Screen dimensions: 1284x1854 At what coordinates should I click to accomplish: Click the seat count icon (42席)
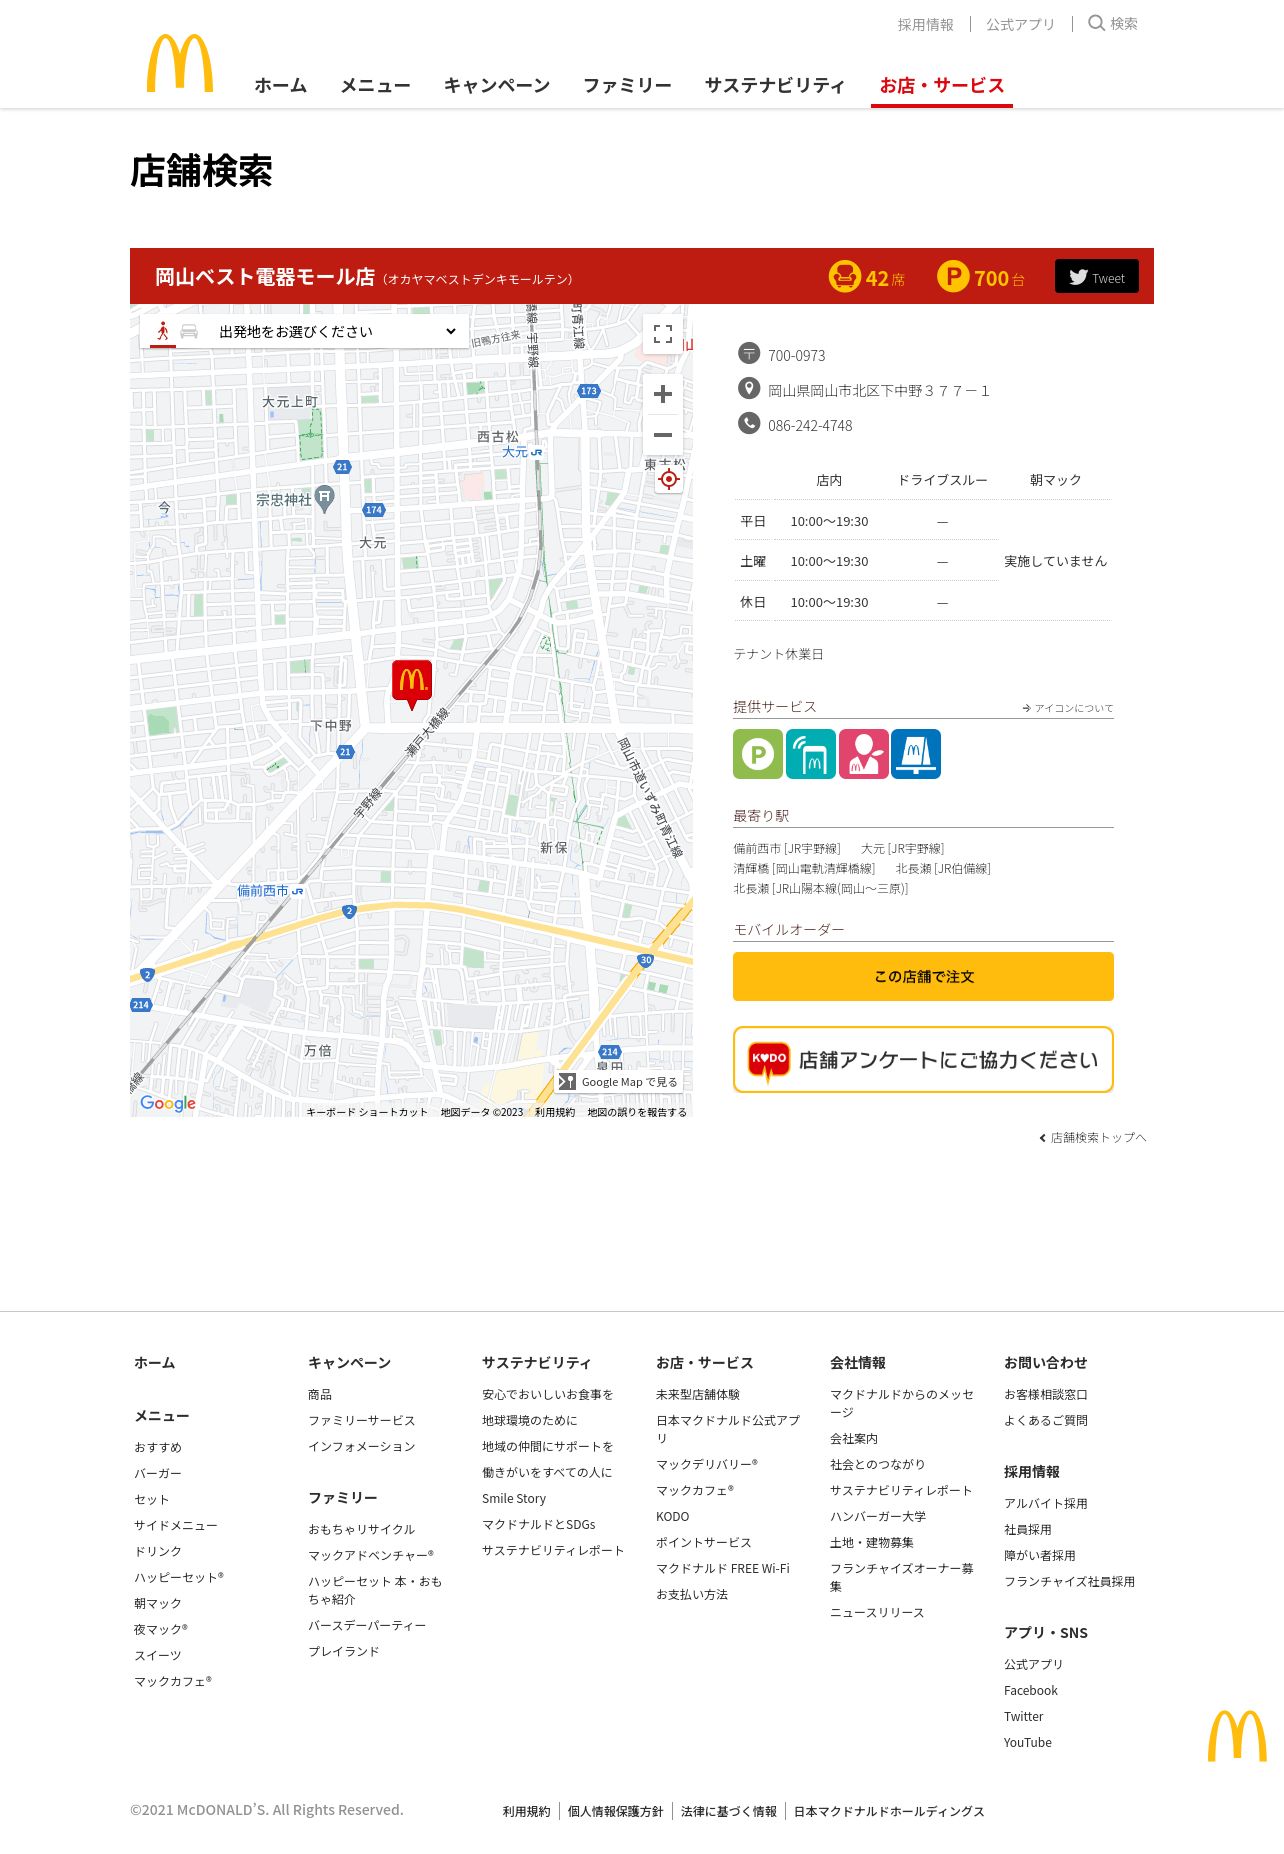coord(845,276)
